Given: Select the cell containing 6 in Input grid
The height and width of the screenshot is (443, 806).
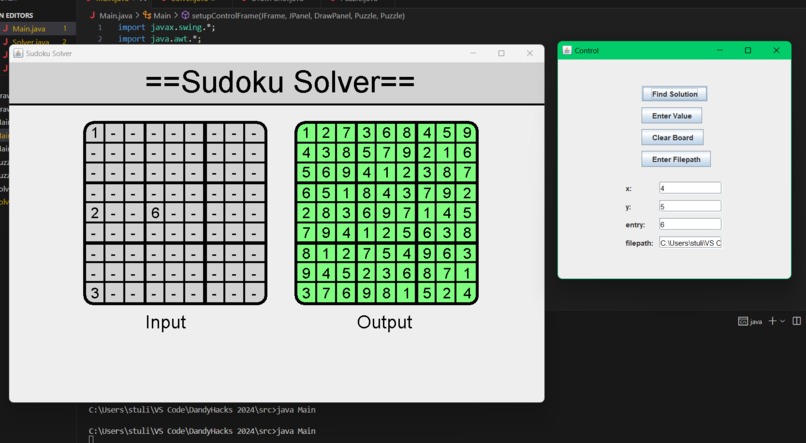Looking at the screenshot, I should pos(155,212).
